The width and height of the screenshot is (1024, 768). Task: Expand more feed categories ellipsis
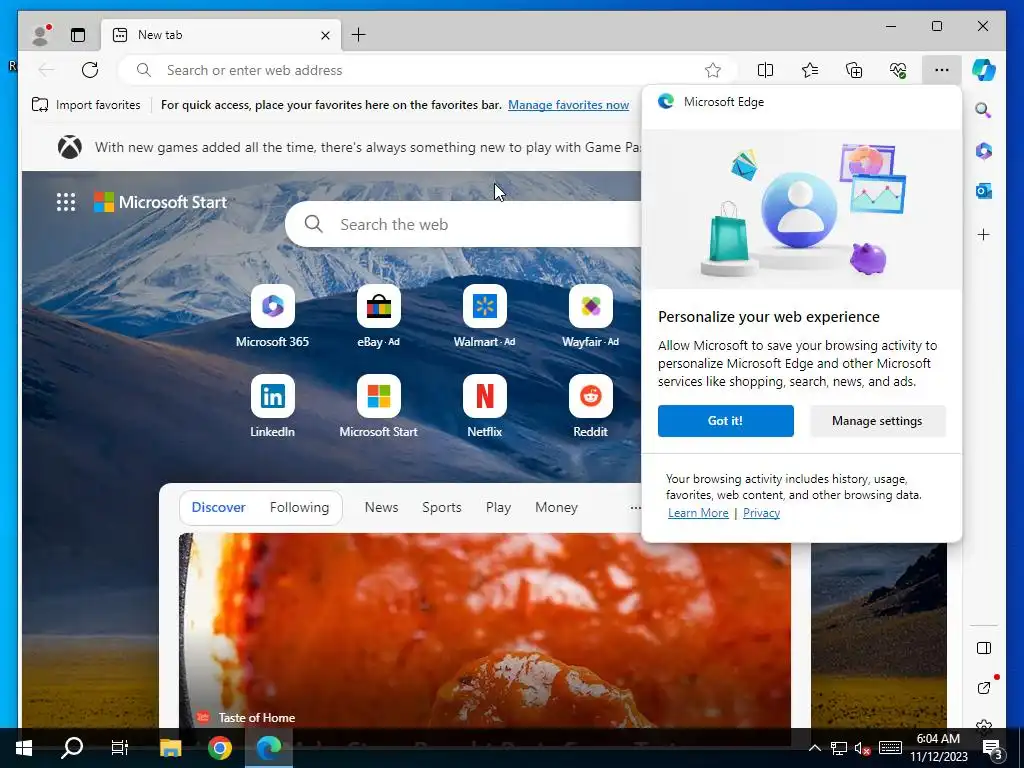coord(635,507)
